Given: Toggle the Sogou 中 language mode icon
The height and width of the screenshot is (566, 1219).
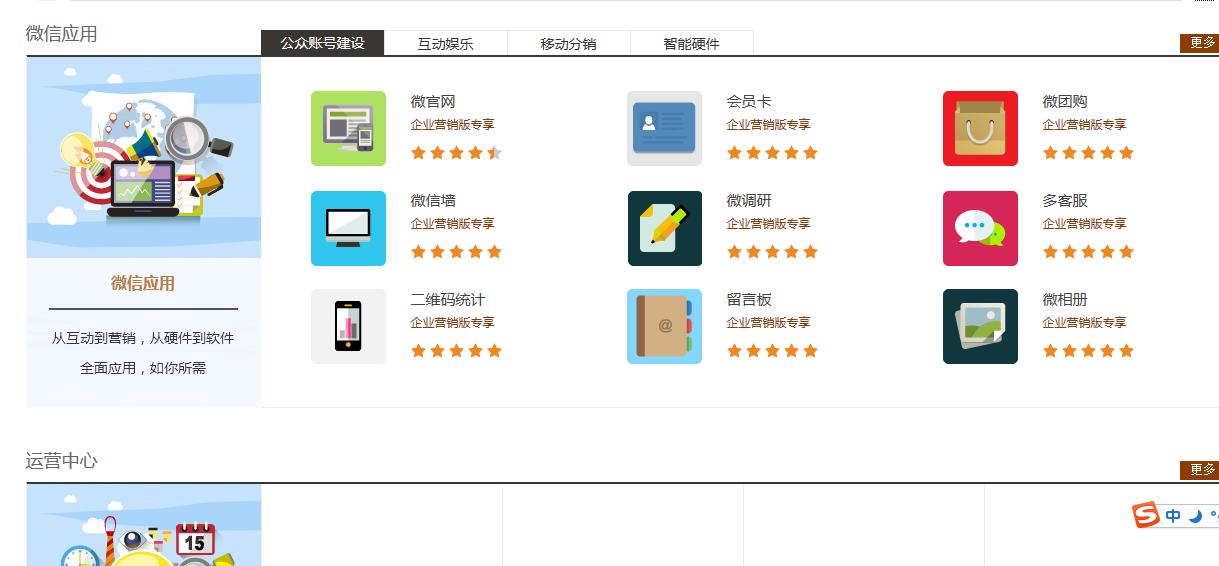Looking at the screenshot, I should [x=1173, y=516].
